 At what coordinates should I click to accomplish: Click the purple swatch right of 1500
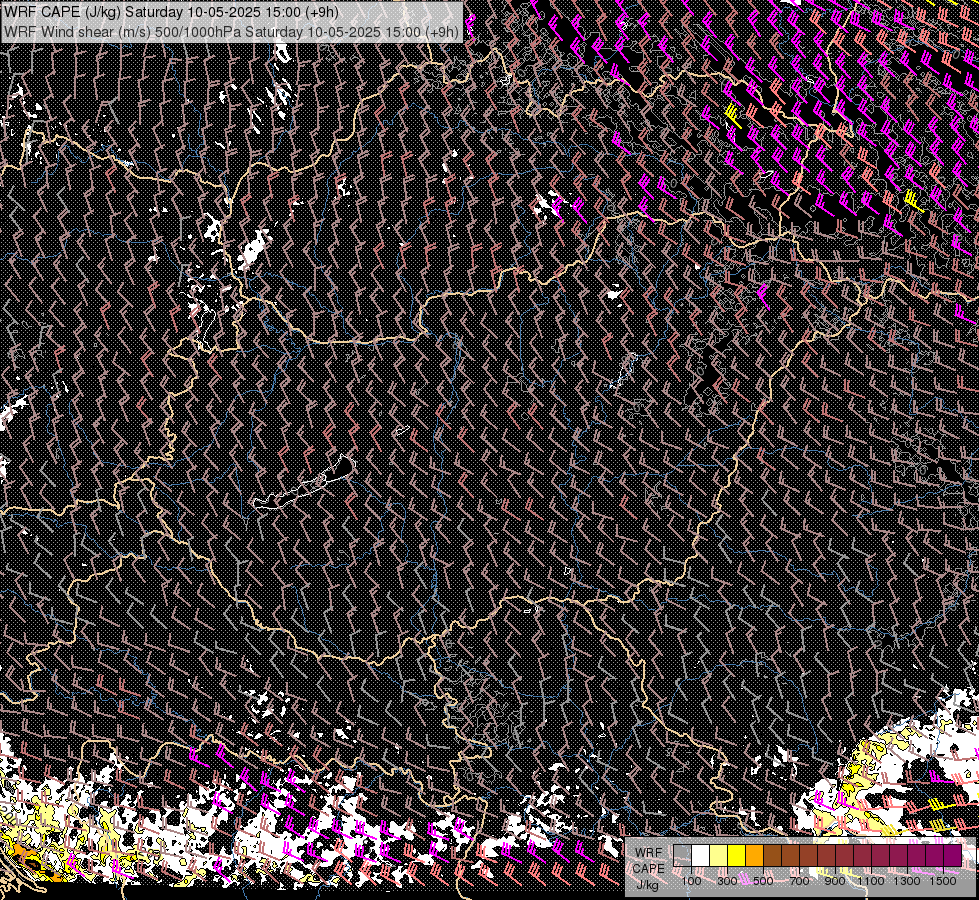pos(953,855)
